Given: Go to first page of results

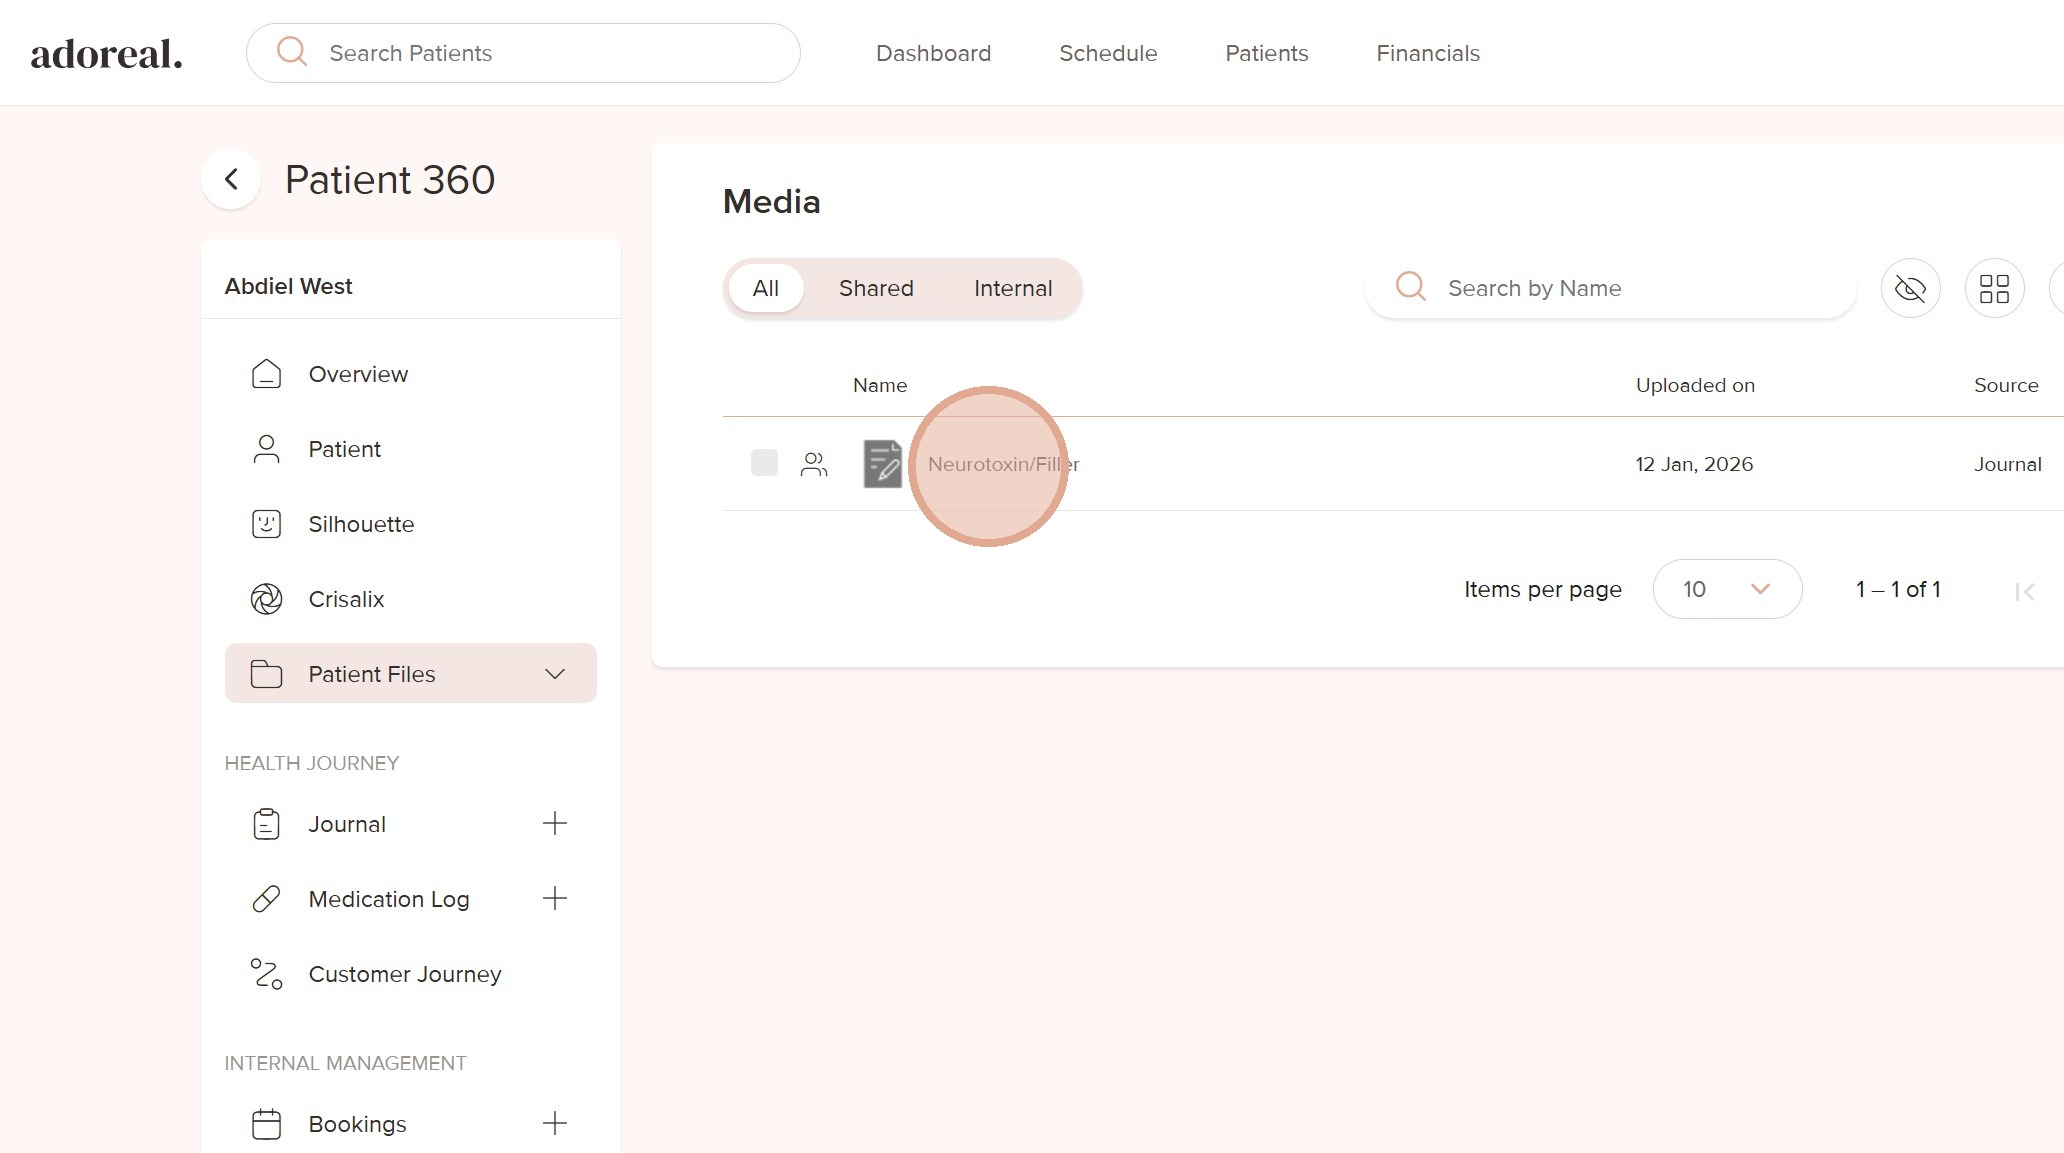Looking at the screenshot, I should (2025, 592).
